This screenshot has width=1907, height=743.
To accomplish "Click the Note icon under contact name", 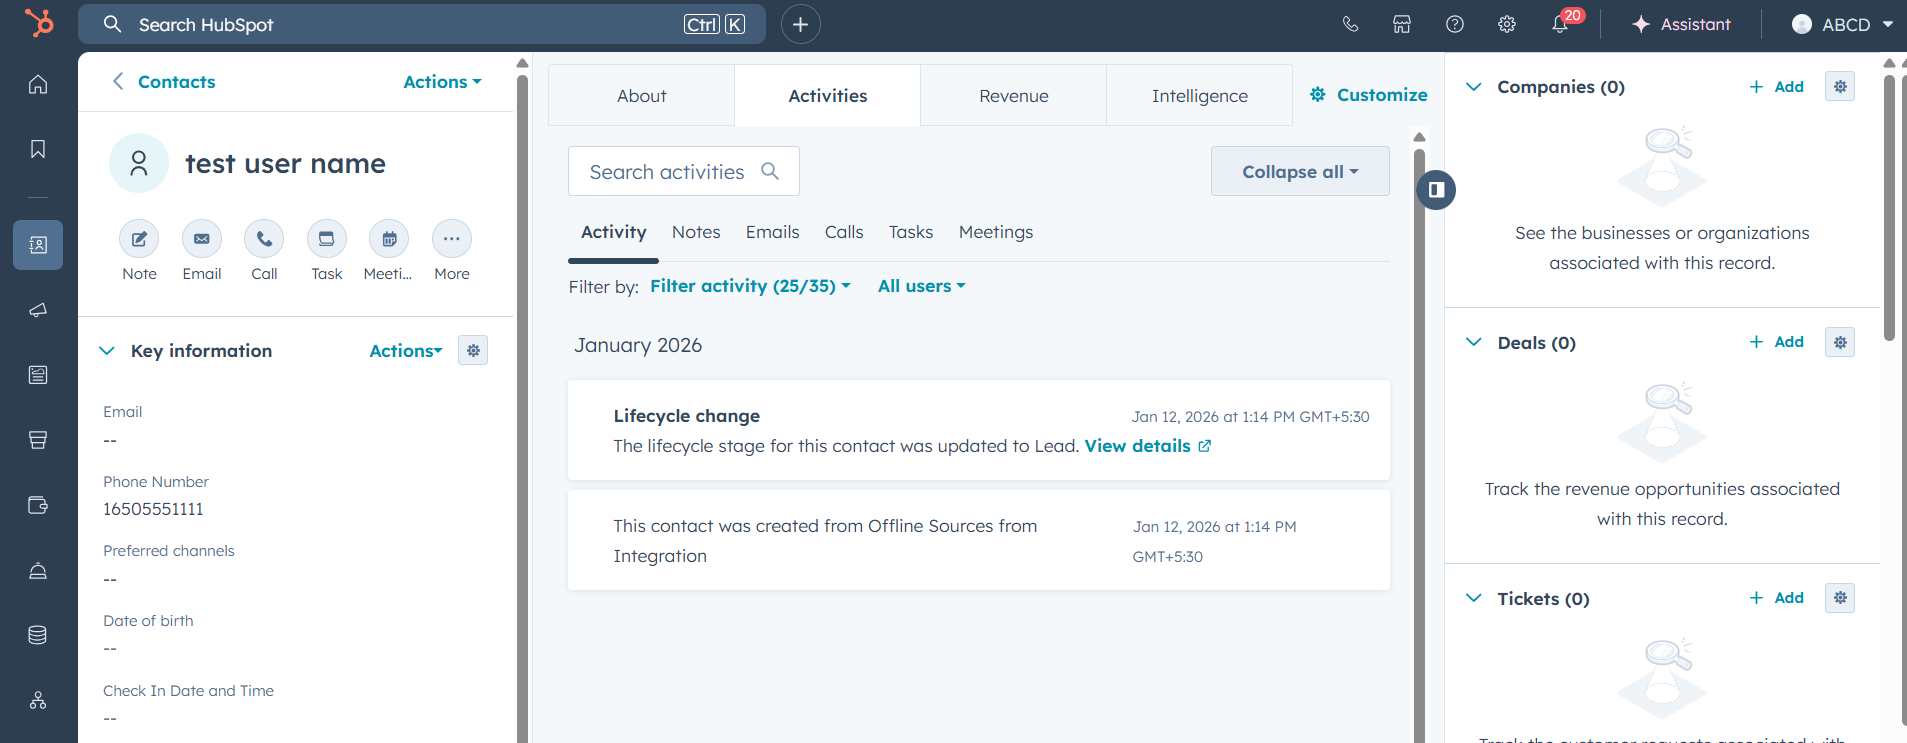I will (139, 239).
